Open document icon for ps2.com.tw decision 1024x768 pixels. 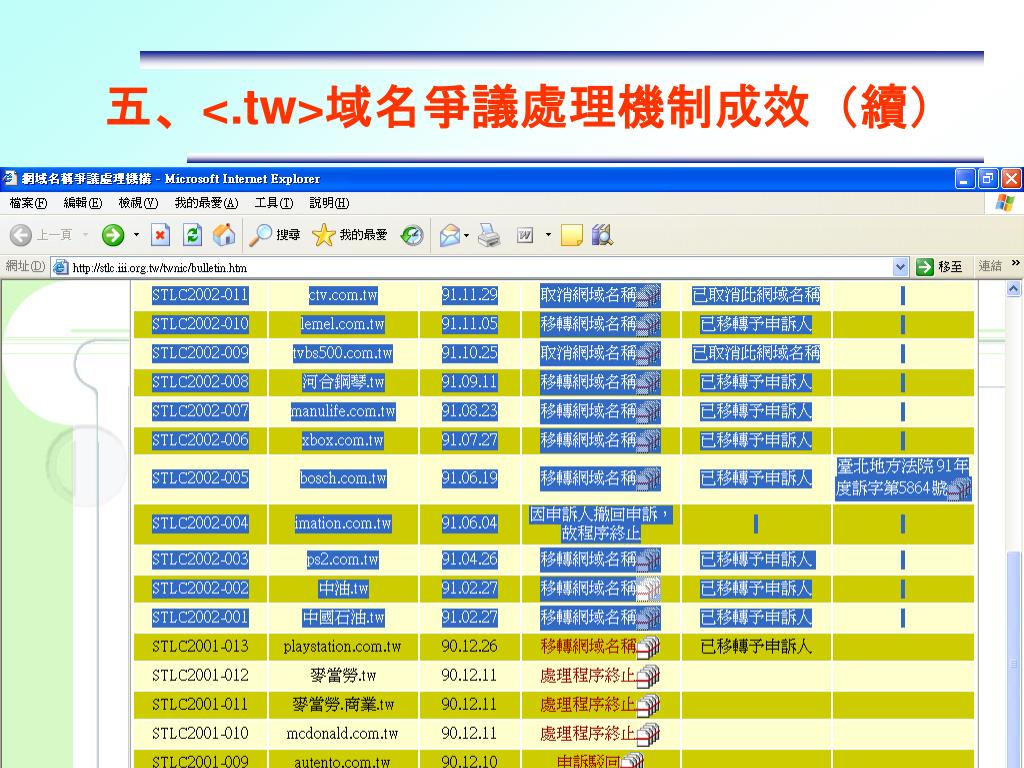point(649,560)
